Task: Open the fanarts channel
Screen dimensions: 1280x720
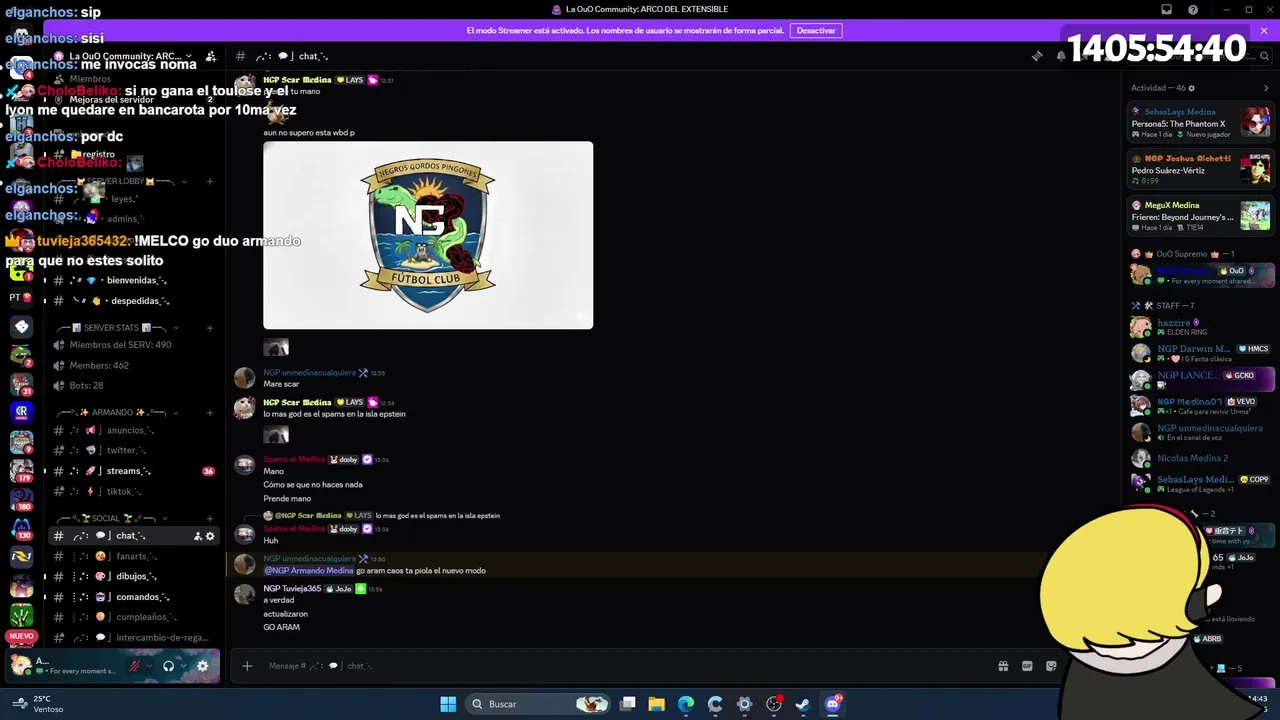Action: (133, 556)
